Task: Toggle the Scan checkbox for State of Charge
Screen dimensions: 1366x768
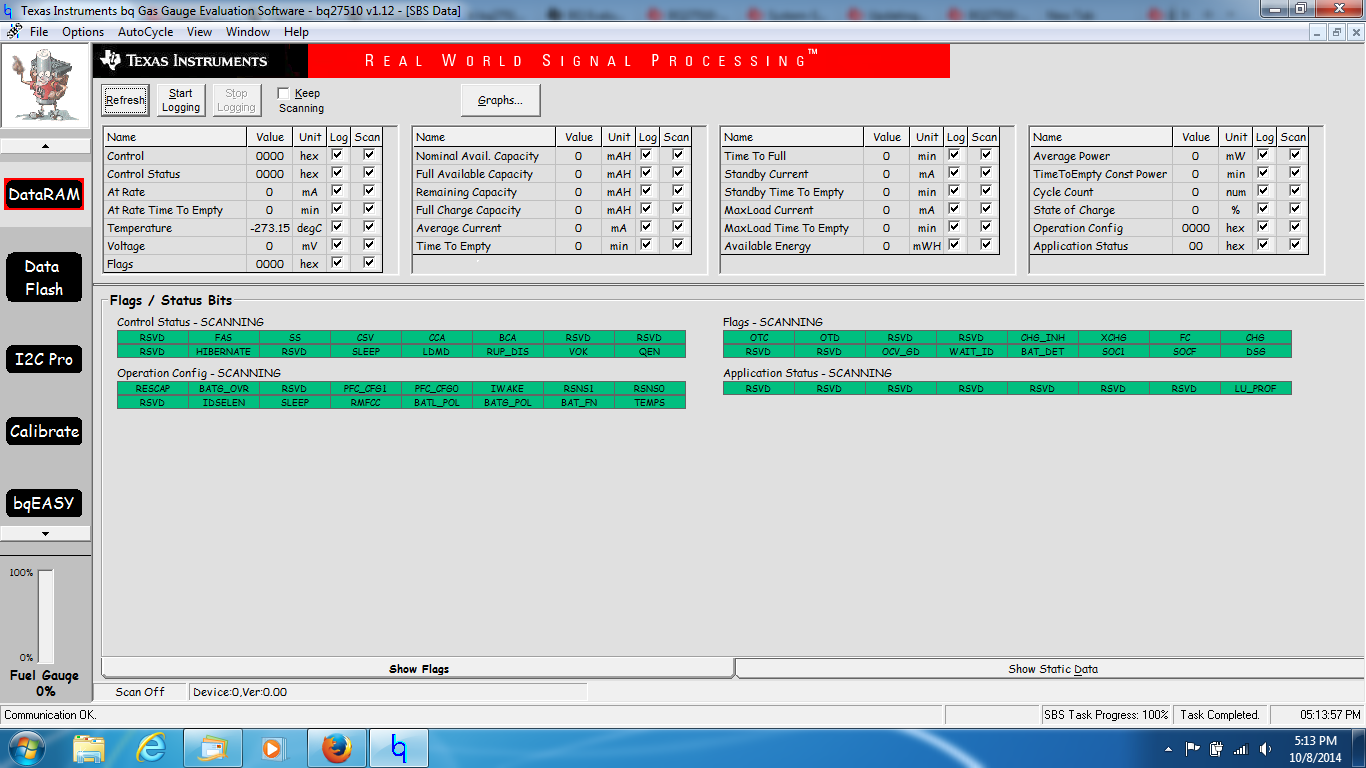Action: 1295,209
